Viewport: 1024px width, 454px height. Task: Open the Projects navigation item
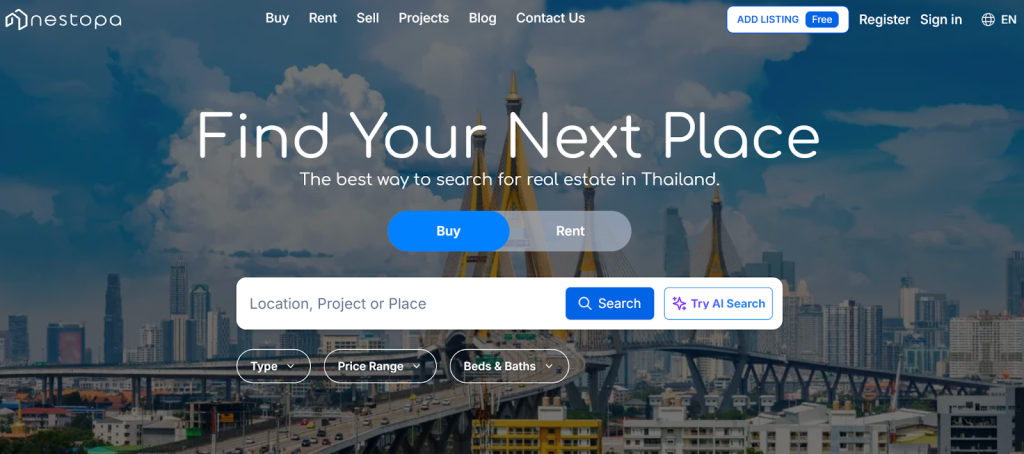424,18
